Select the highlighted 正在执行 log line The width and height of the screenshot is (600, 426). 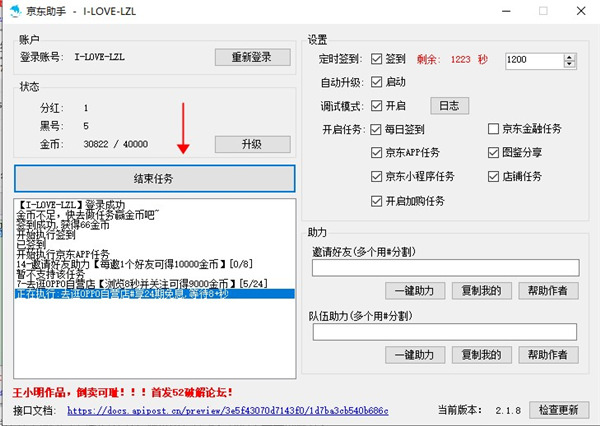pyautogui.click(x=155, y=294)
